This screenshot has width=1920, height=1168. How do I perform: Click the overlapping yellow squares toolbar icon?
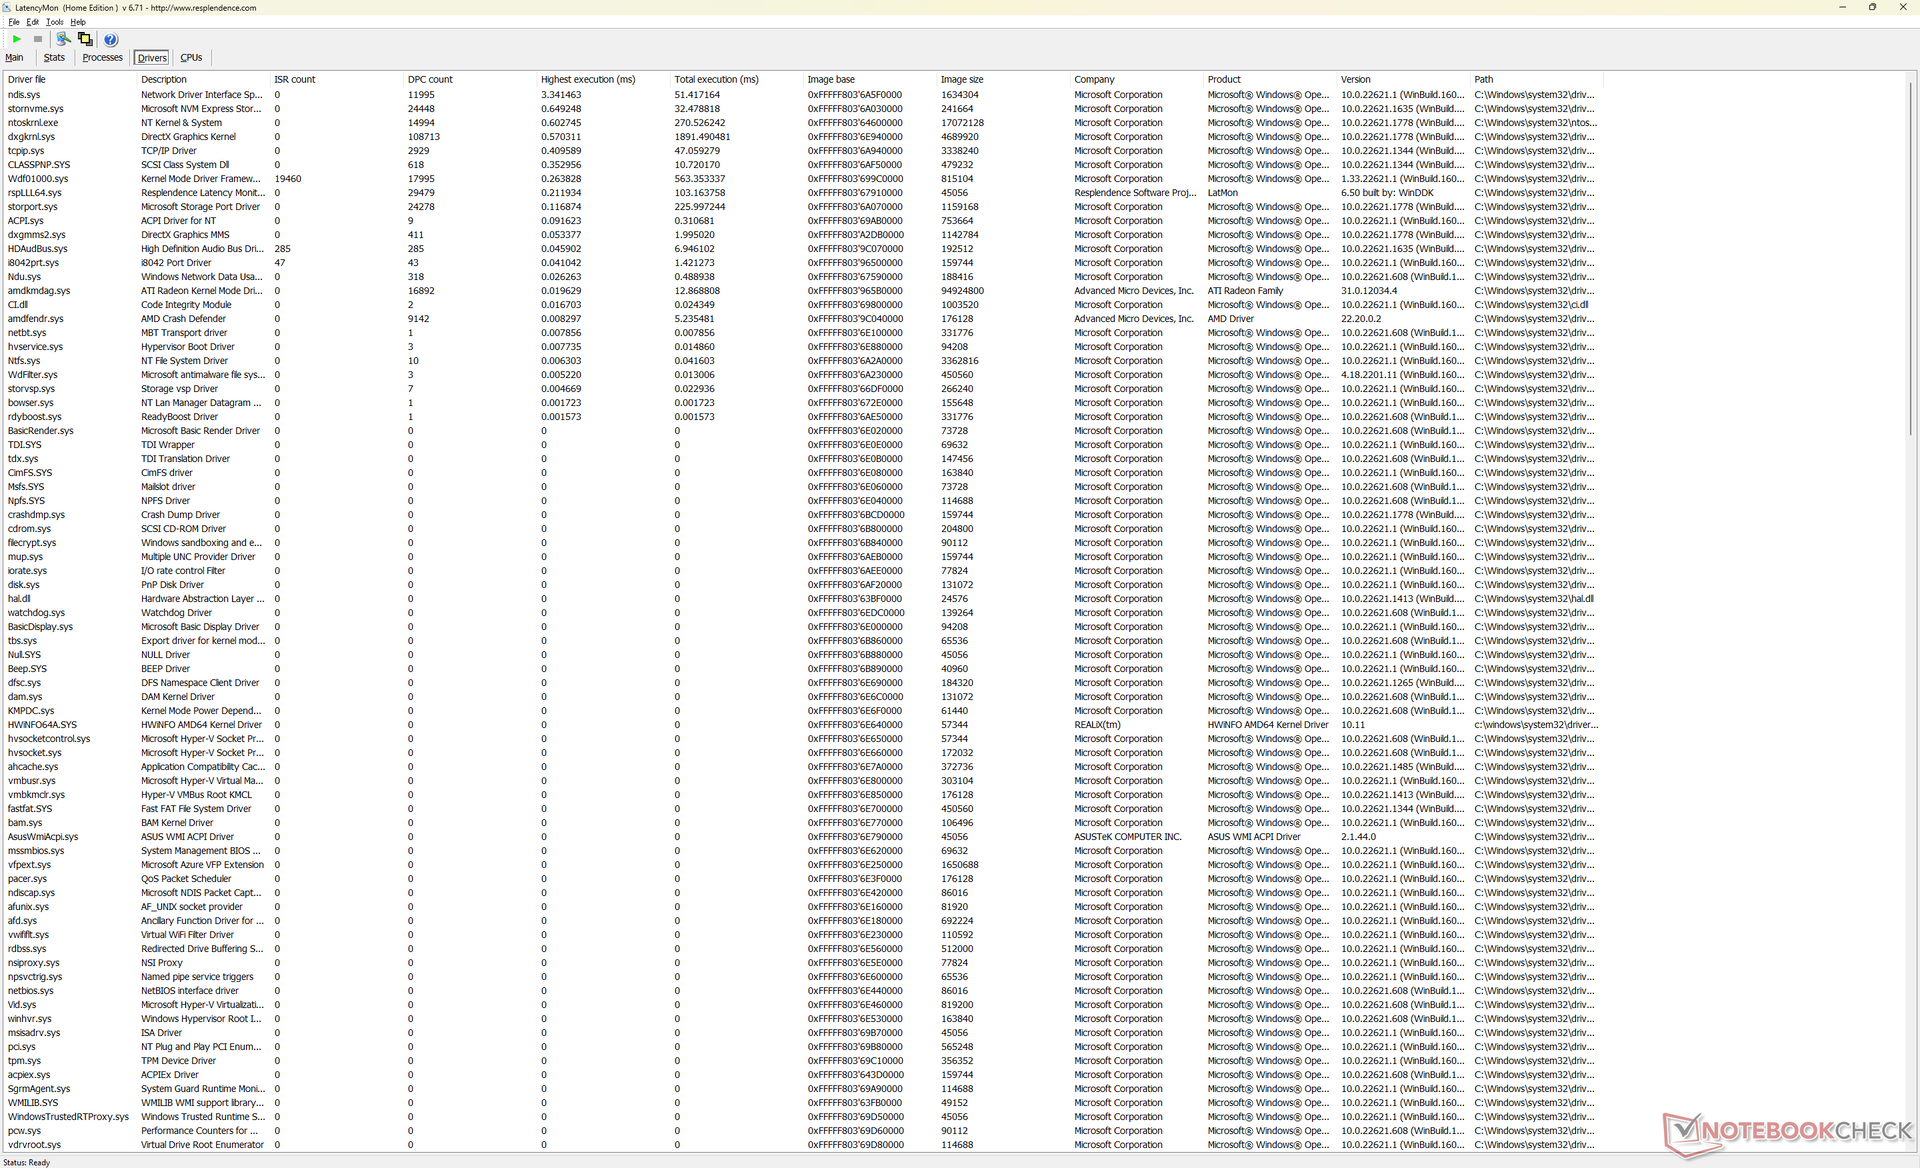point(85,39)
